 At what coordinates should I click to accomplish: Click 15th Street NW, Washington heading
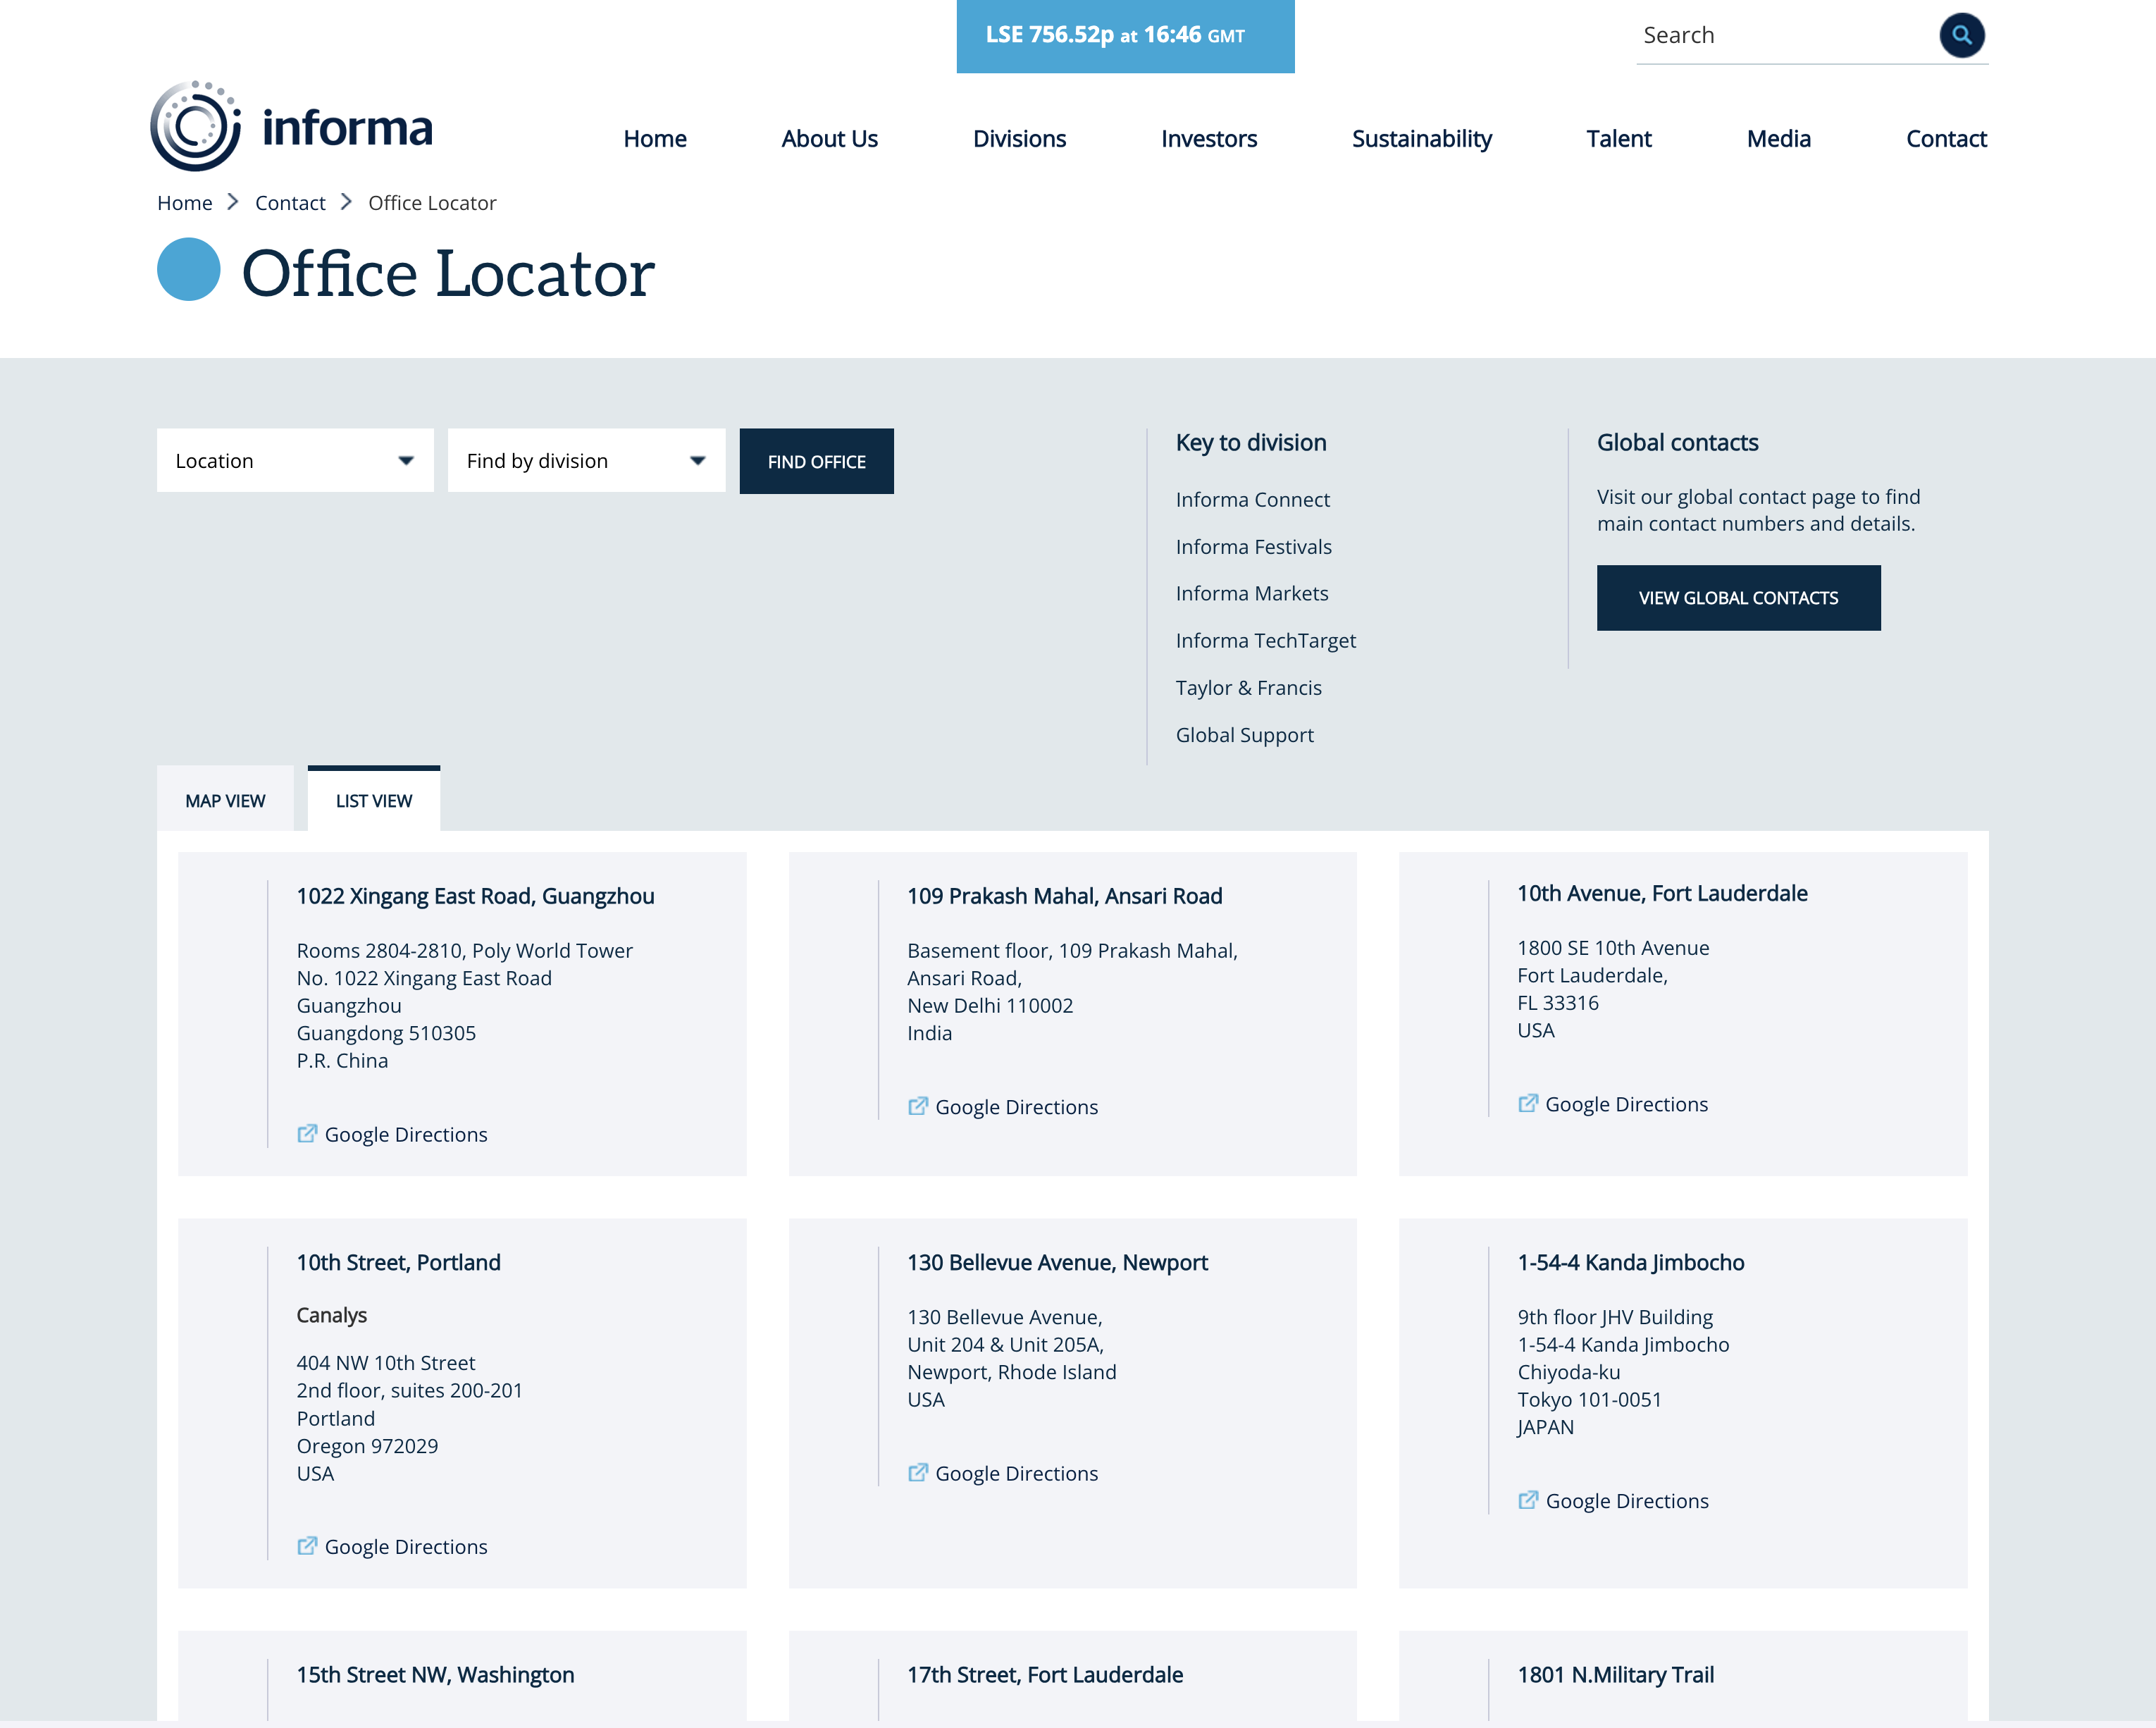(x=435, y=1674)
